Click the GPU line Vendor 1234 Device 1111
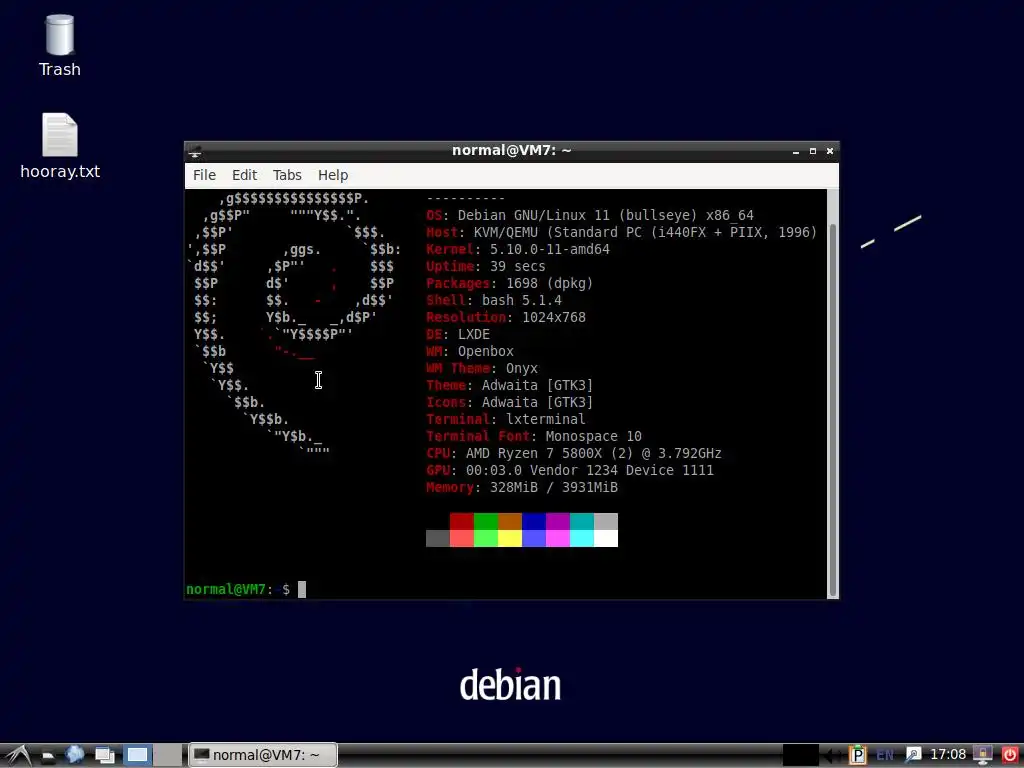Image resolution: width=1024 pixels, height=768 pixels. click(x=569, y=470)
